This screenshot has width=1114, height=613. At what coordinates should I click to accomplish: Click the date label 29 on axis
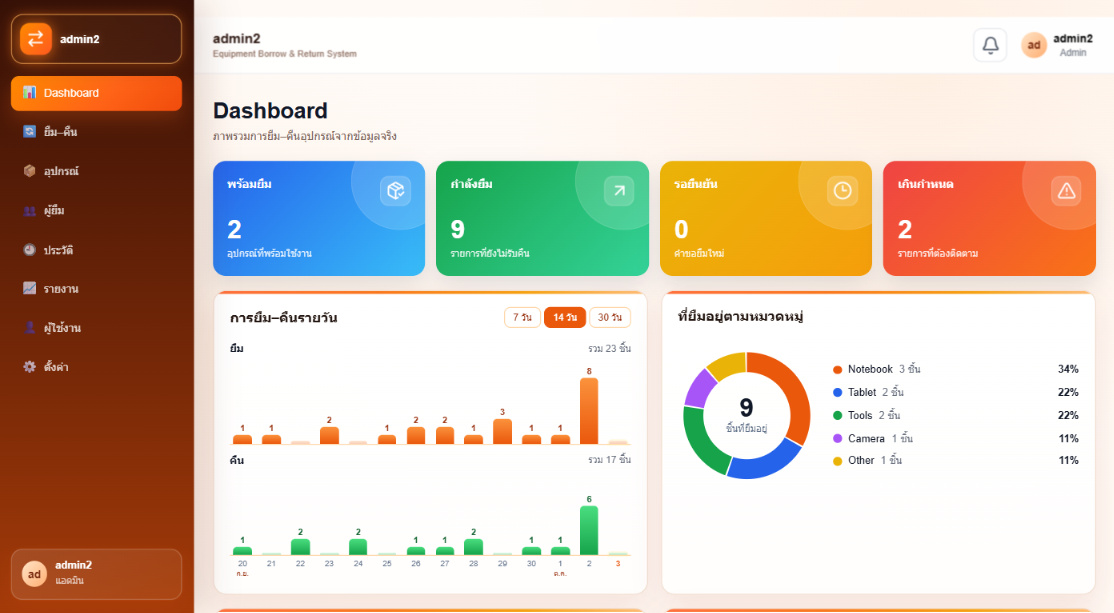(502, 563)
